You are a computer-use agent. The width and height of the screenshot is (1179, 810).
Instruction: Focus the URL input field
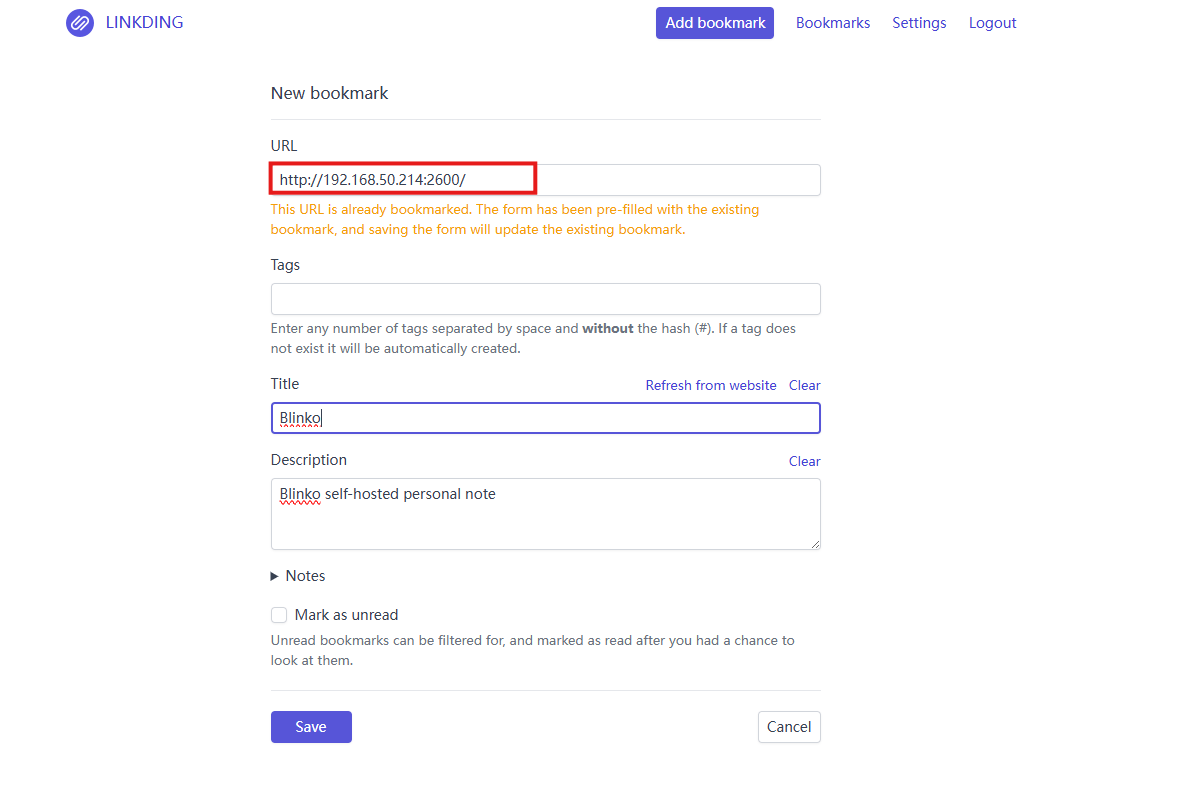(545, 180)
